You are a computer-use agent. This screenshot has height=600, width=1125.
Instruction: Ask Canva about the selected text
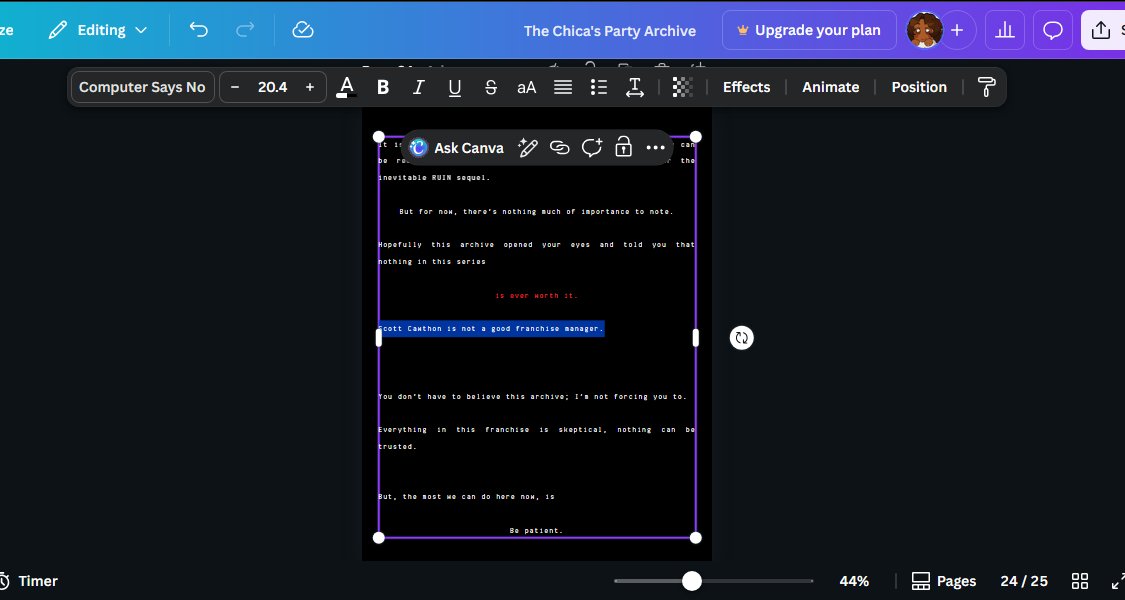tap(456, 148)
